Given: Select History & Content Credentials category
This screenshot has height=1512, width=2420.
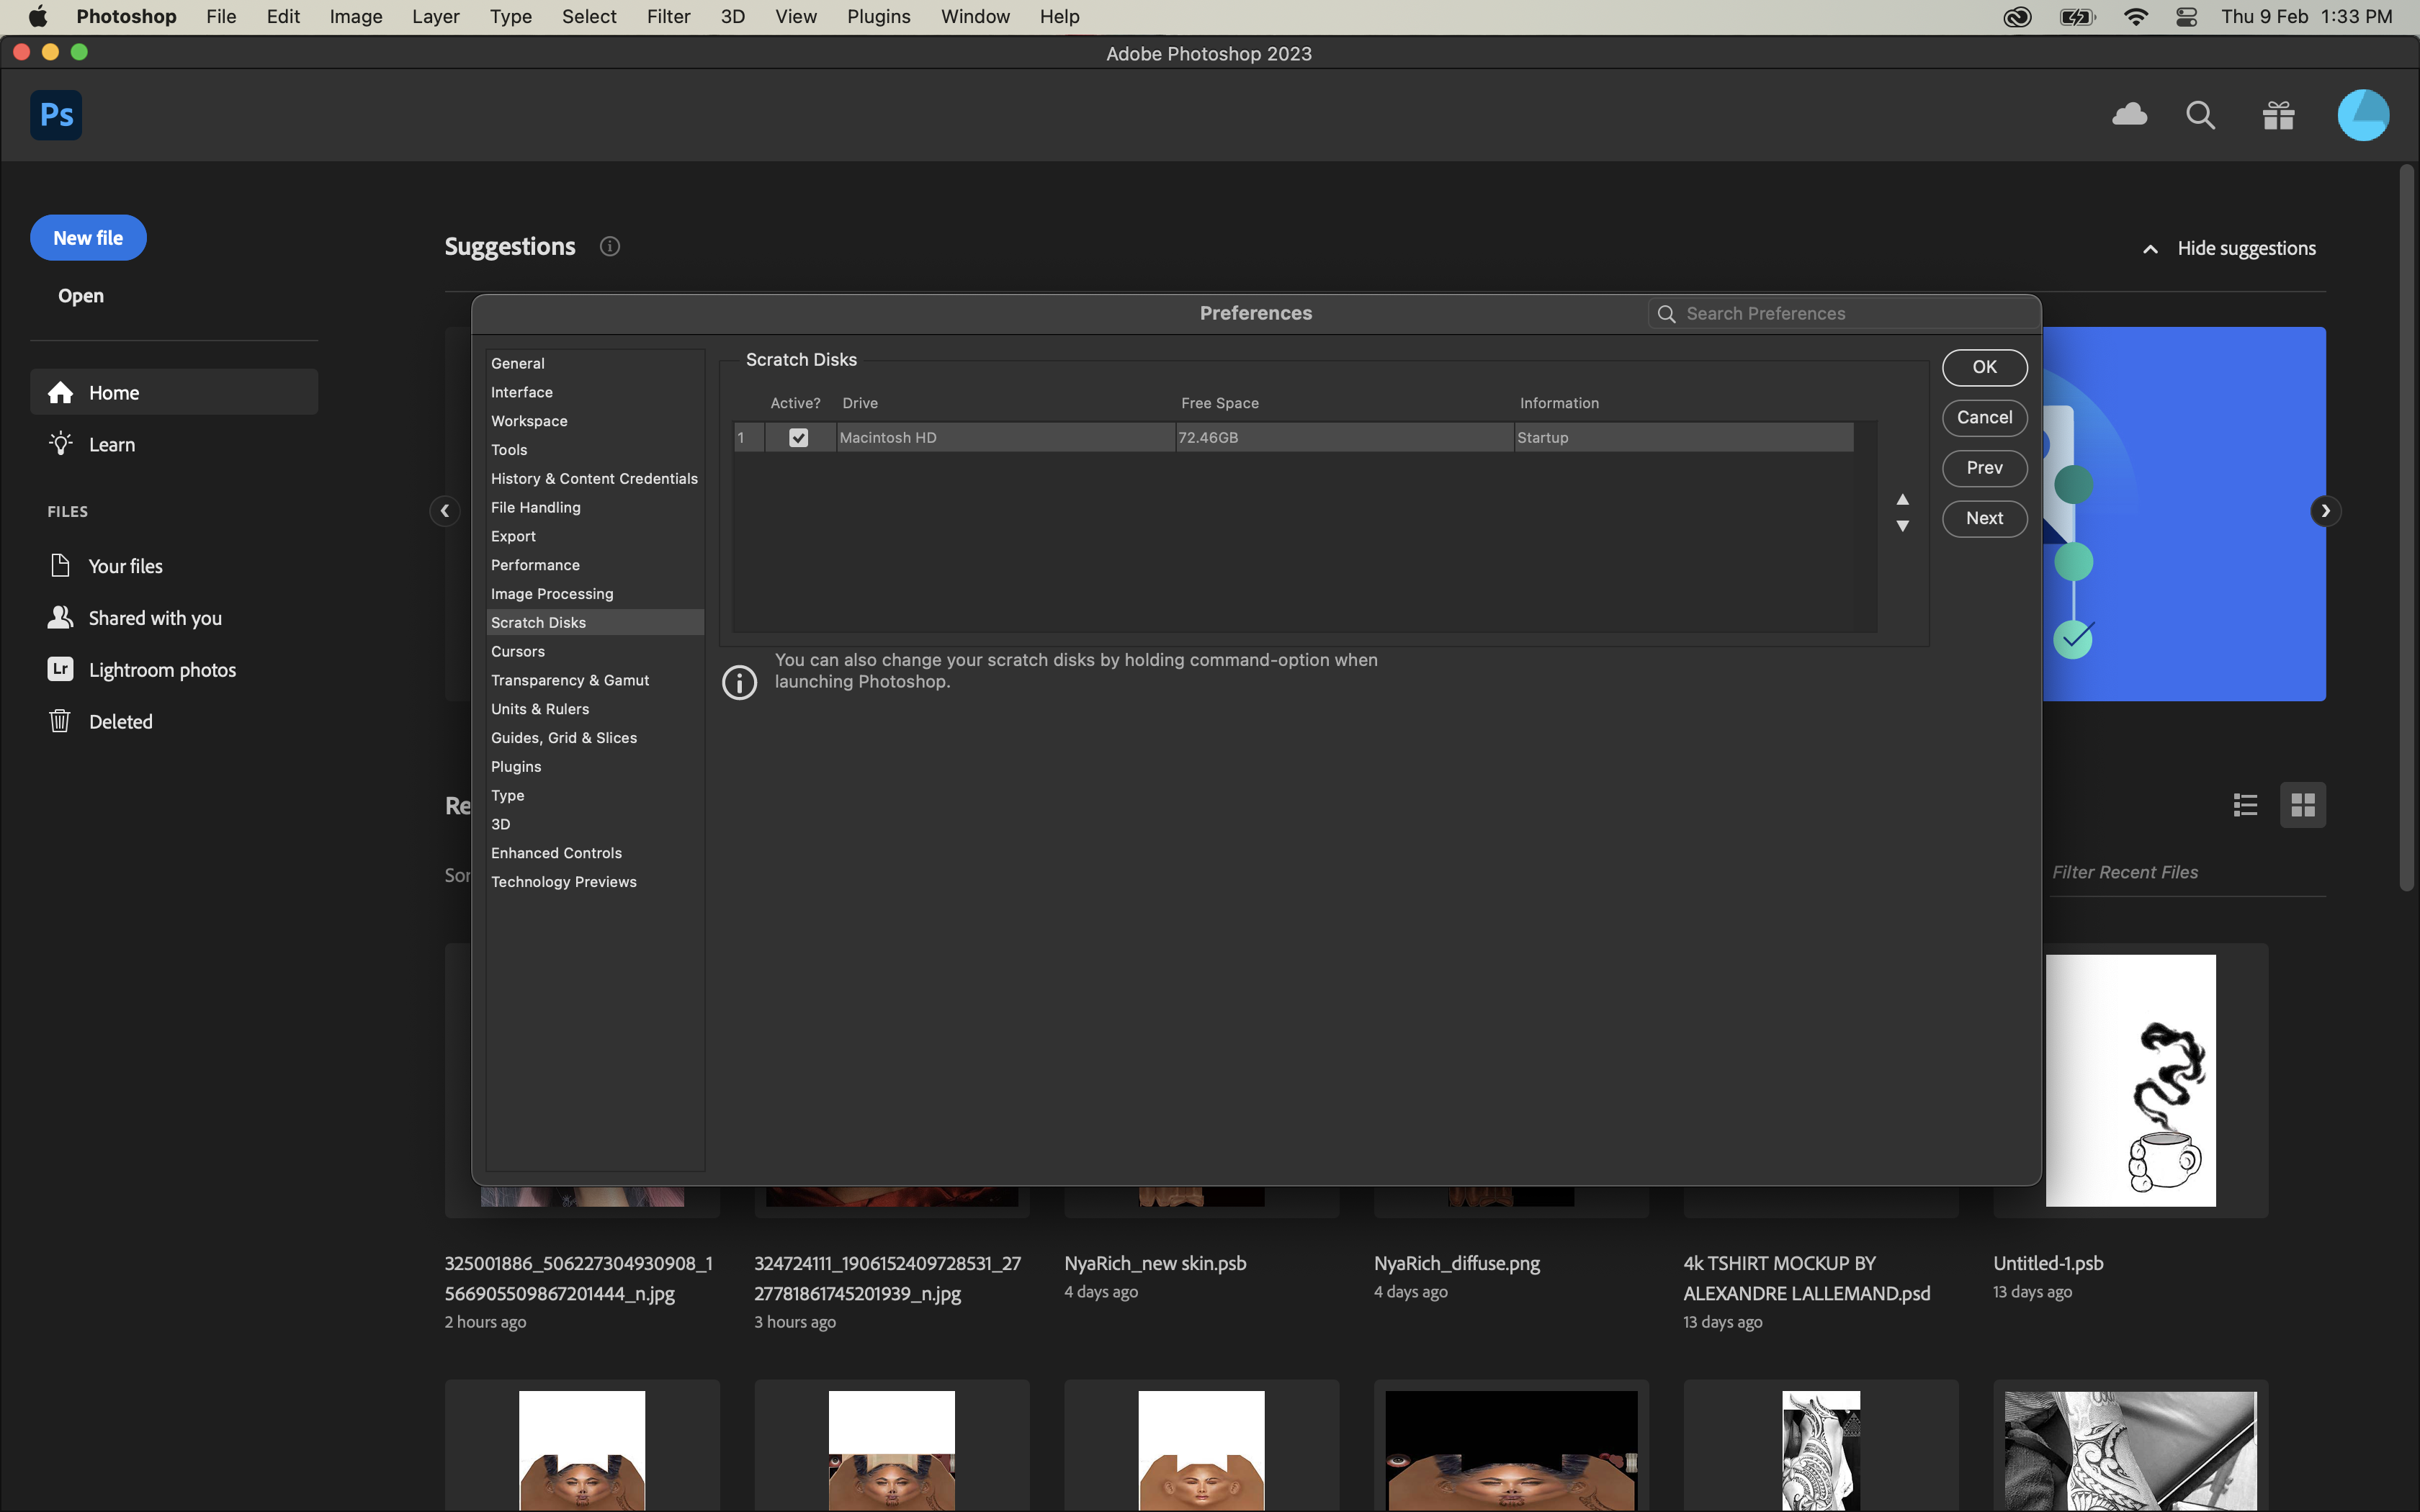Looking at the screenshot, I should 594,479.
